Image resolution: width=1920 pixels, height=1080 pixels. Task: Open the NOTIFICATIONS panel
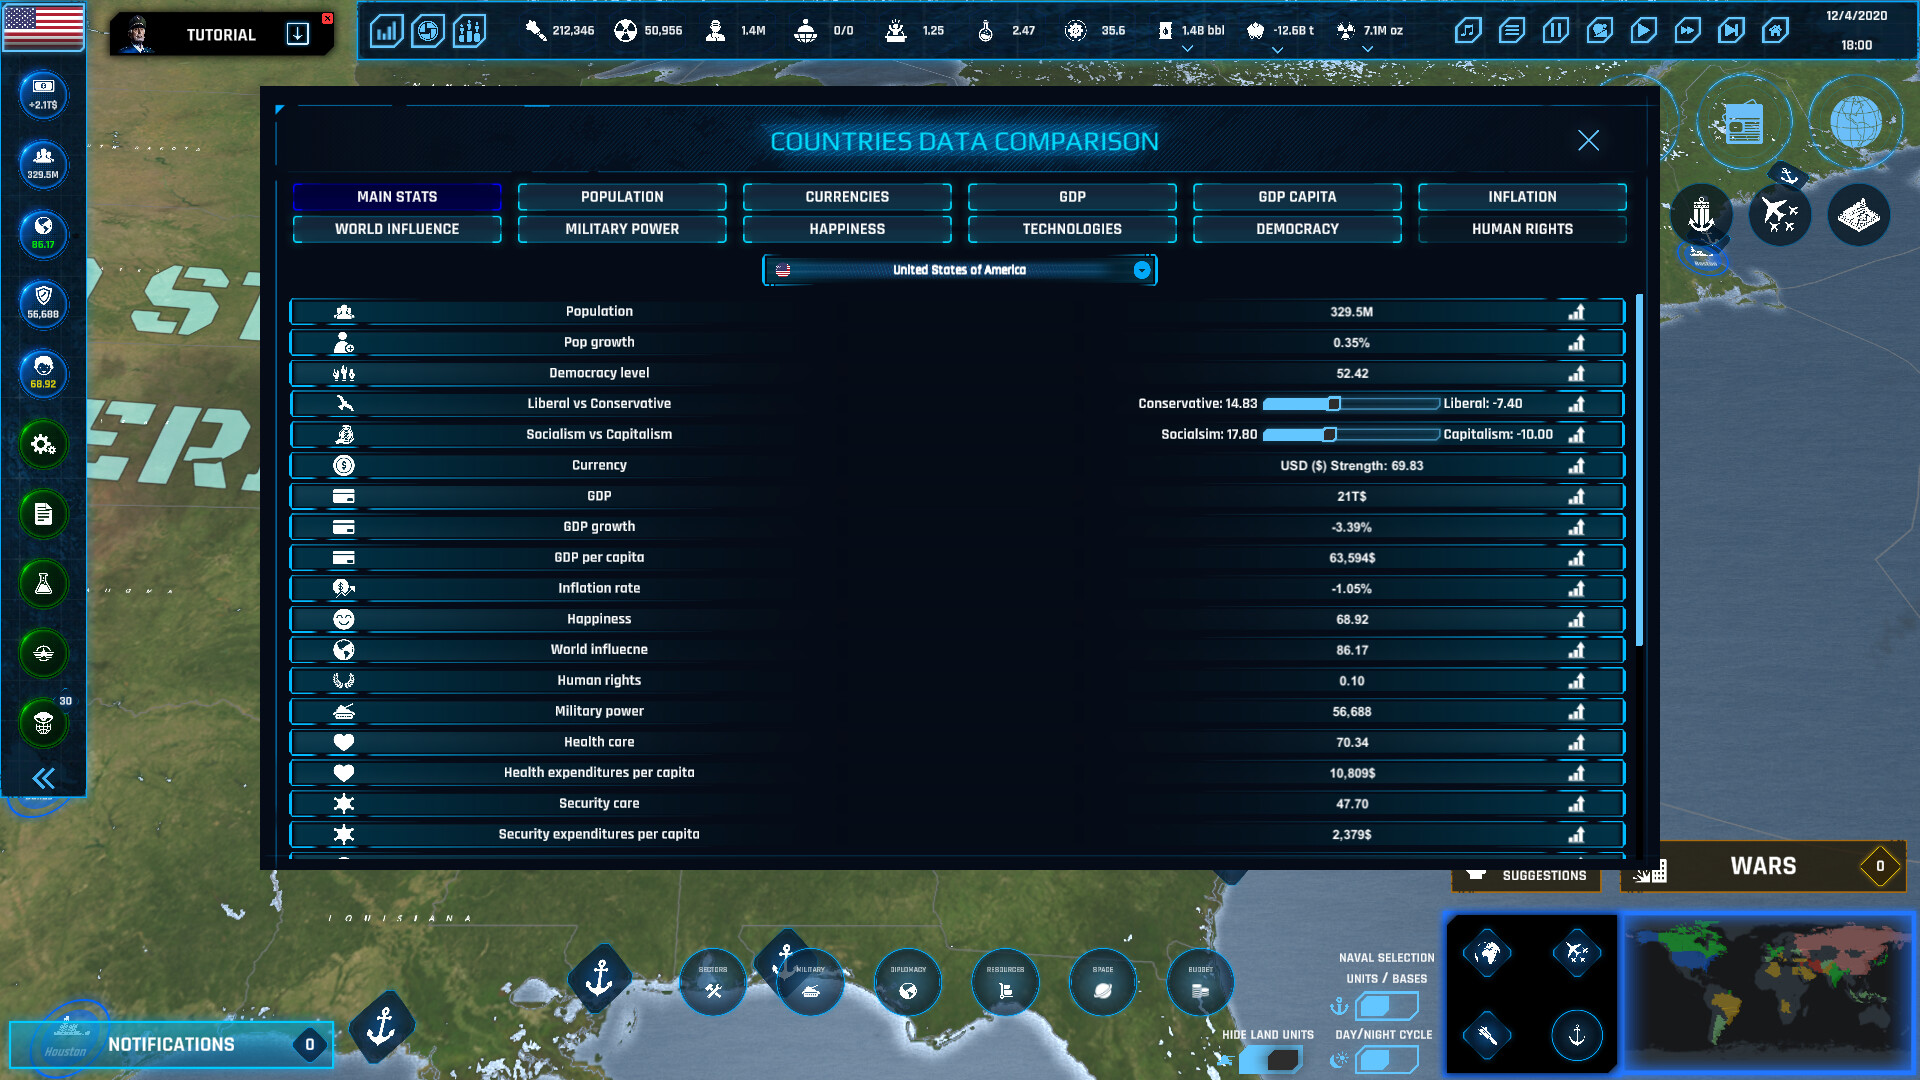[x=170, y=1044]
